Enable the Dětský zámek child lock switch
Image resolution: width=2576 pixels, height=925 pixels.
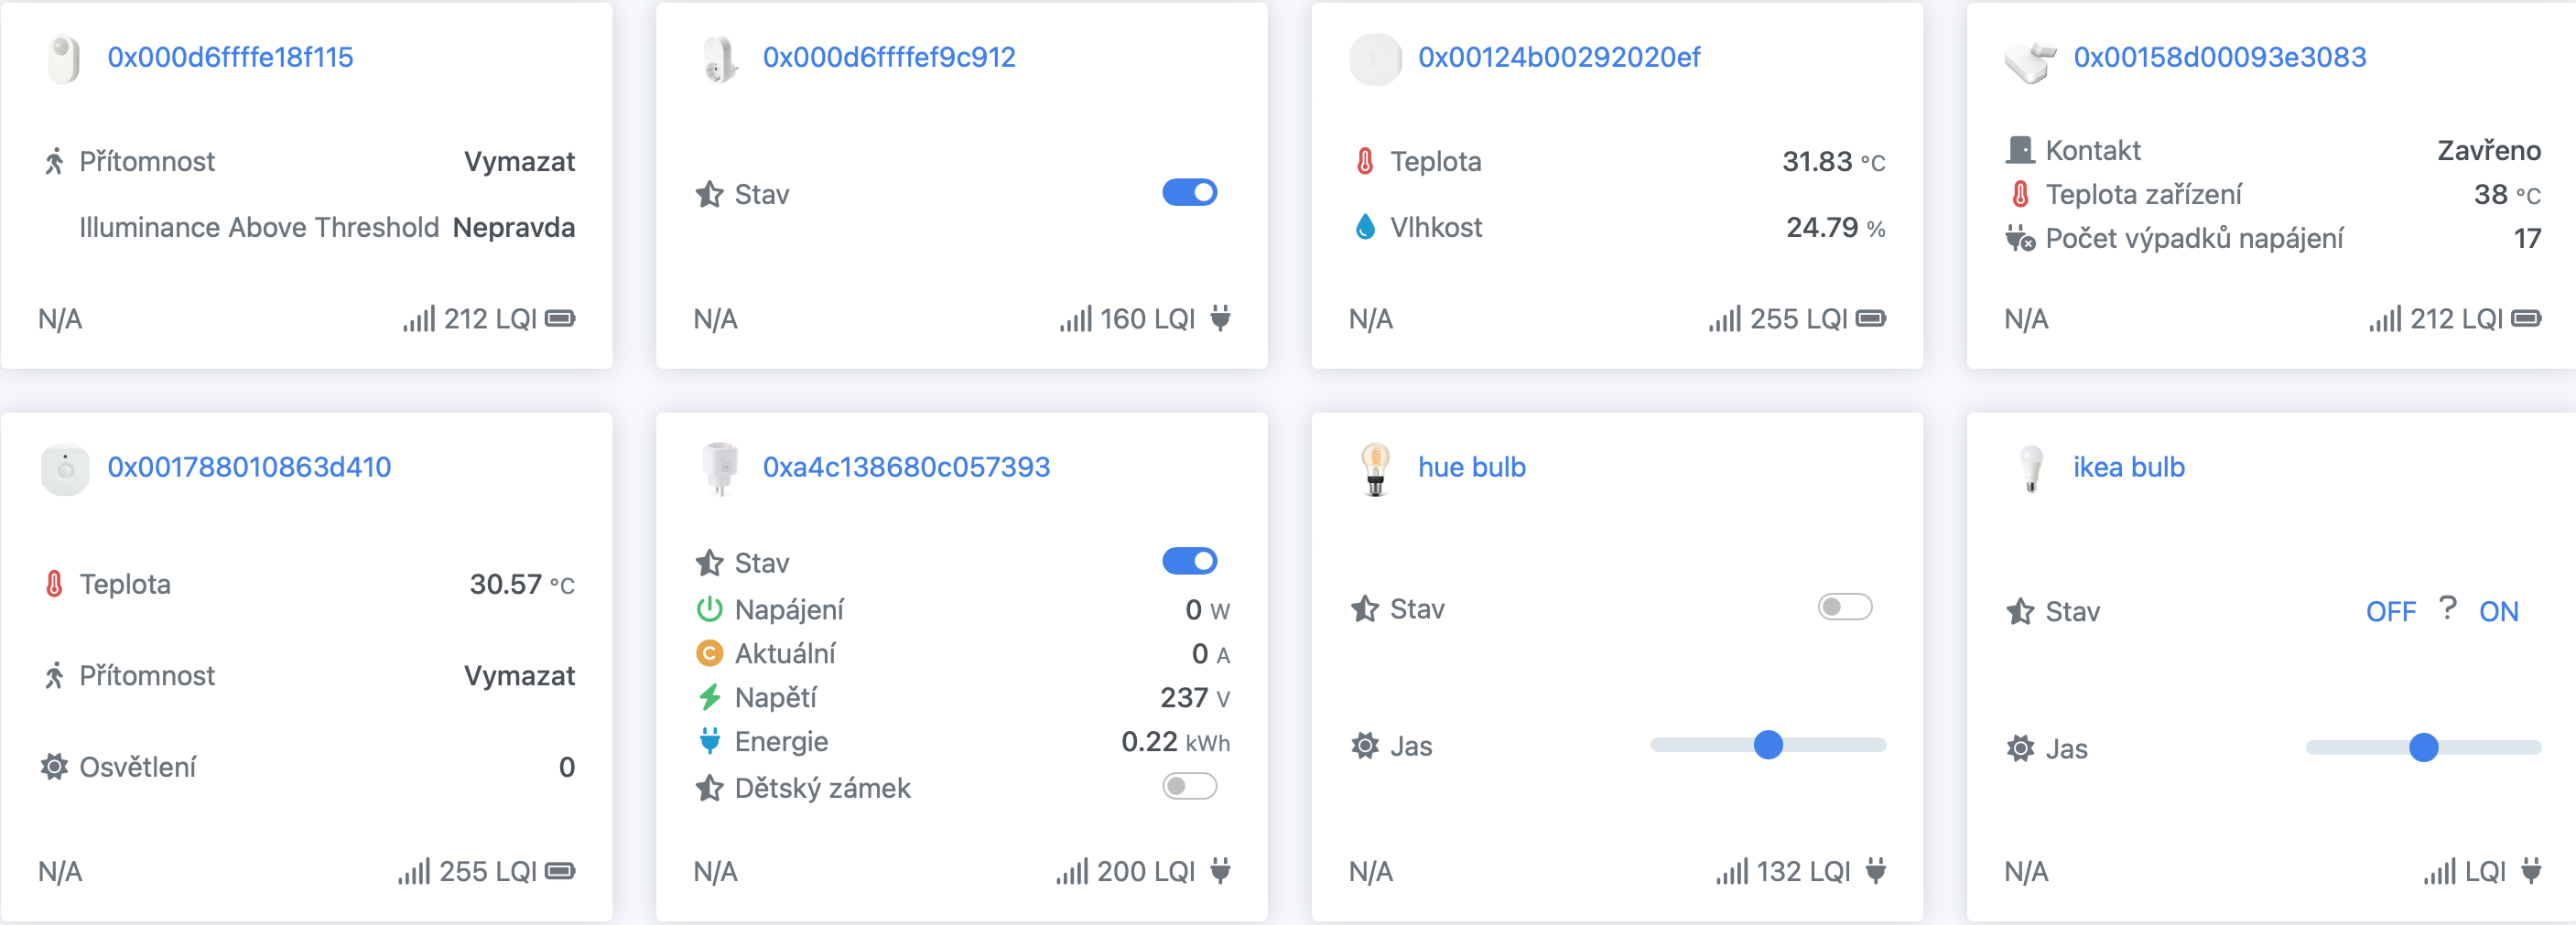coord(1189,787)
